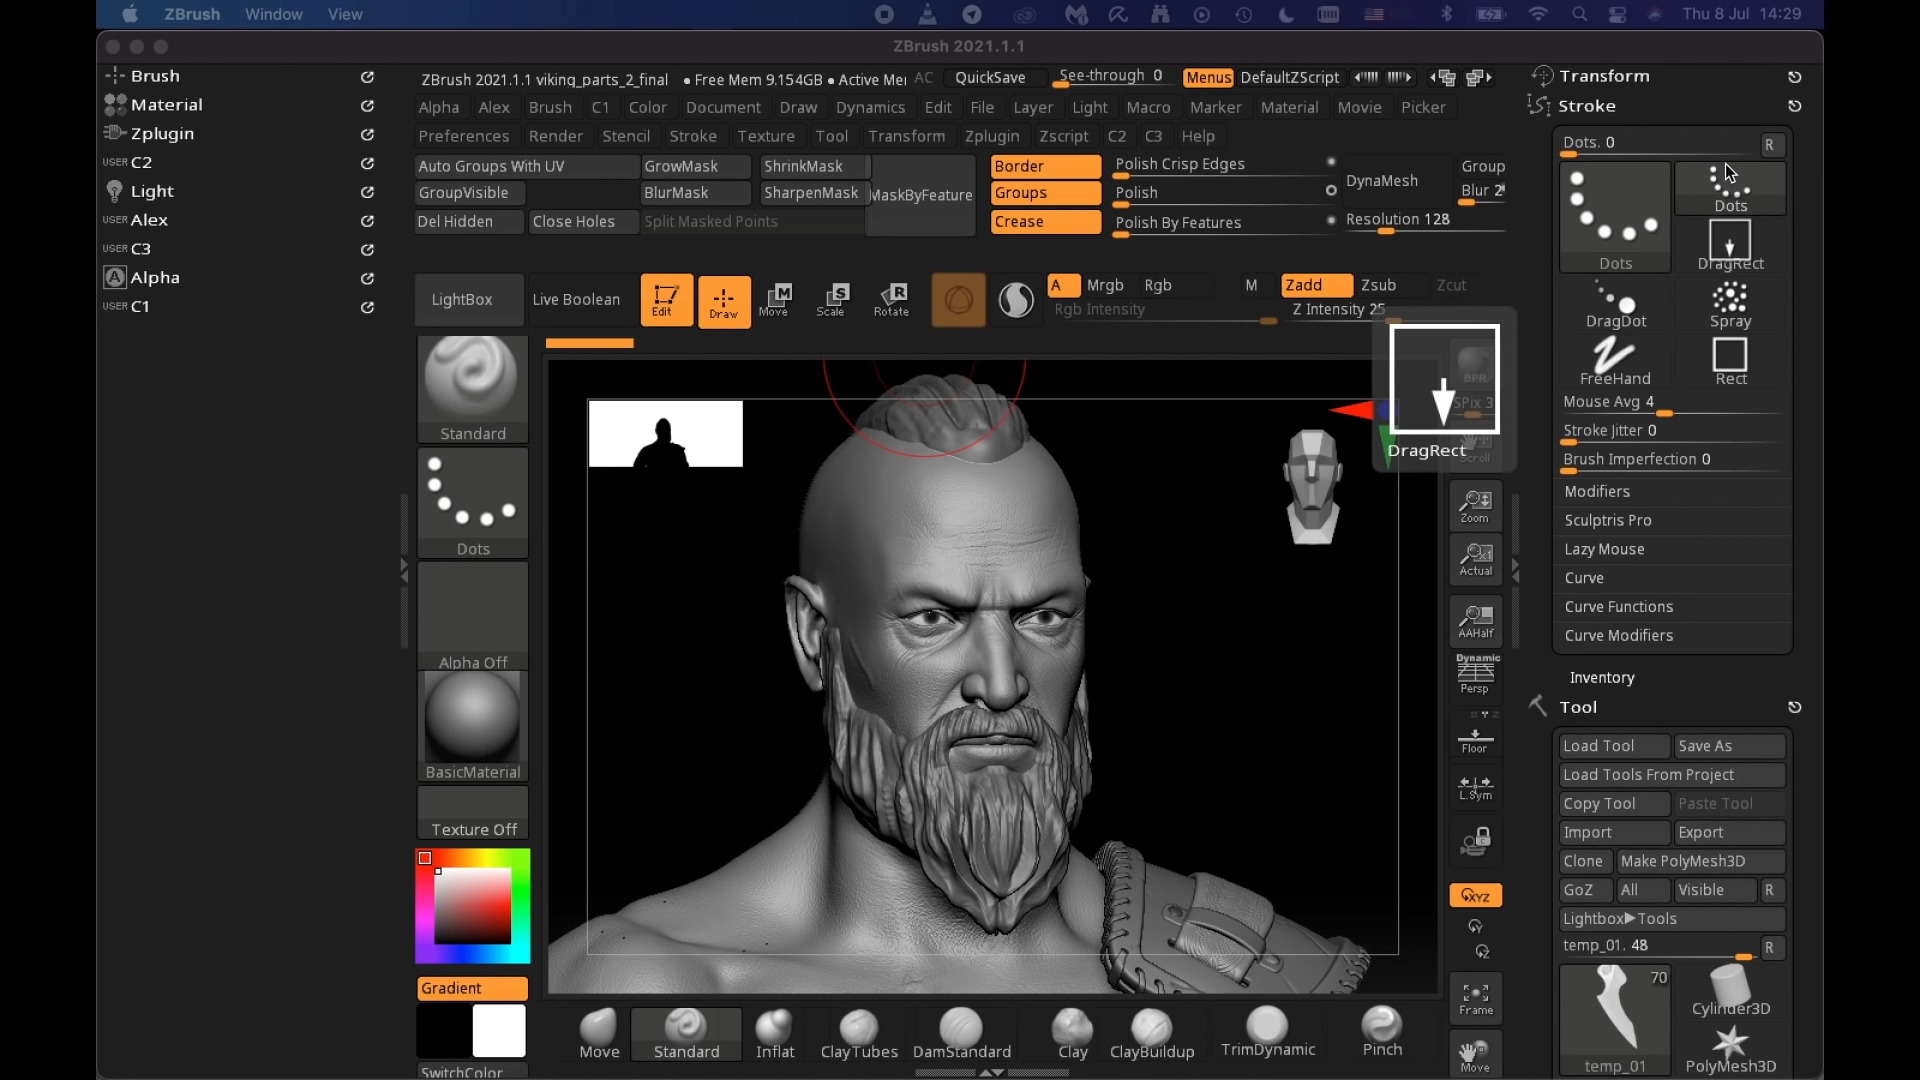
Task: Click the Load Tool button
Action: (x=1612, y=746)
